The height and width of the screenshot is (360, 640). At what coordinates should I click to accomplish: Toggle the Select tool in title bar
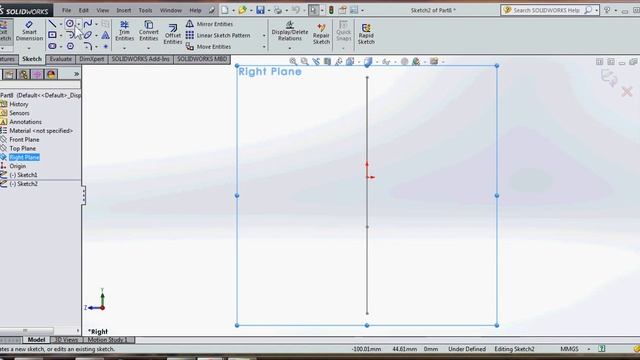313,10
